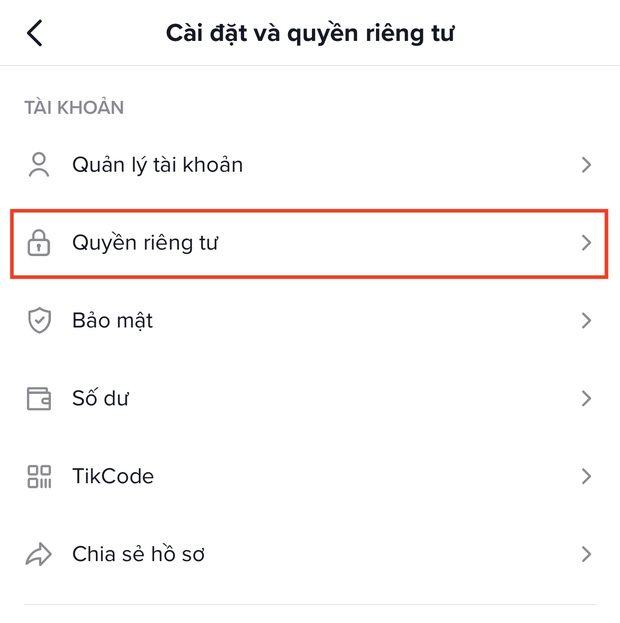Click the padlock icon beside Quyền riêng tư
This screenshot has width=620, height=623.
(39, 242)
